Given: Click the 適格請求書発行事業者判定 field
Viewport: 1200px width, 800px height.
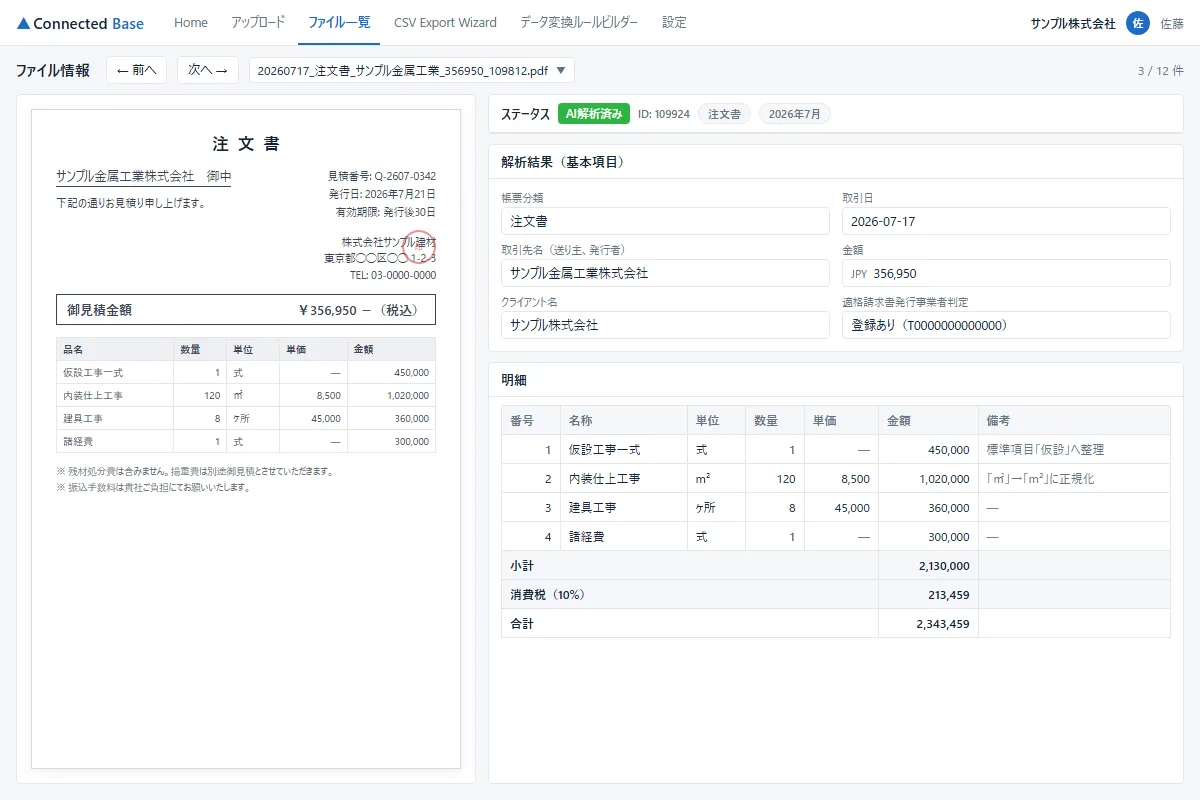Looking at the screenshot, I should pos(1006,325).
